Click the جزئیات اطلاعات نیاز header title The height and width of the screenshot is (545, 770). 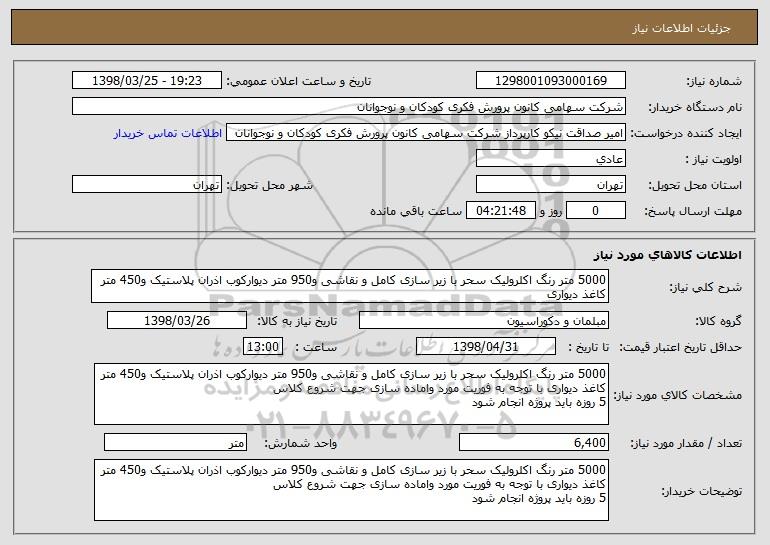pos(681,28)
